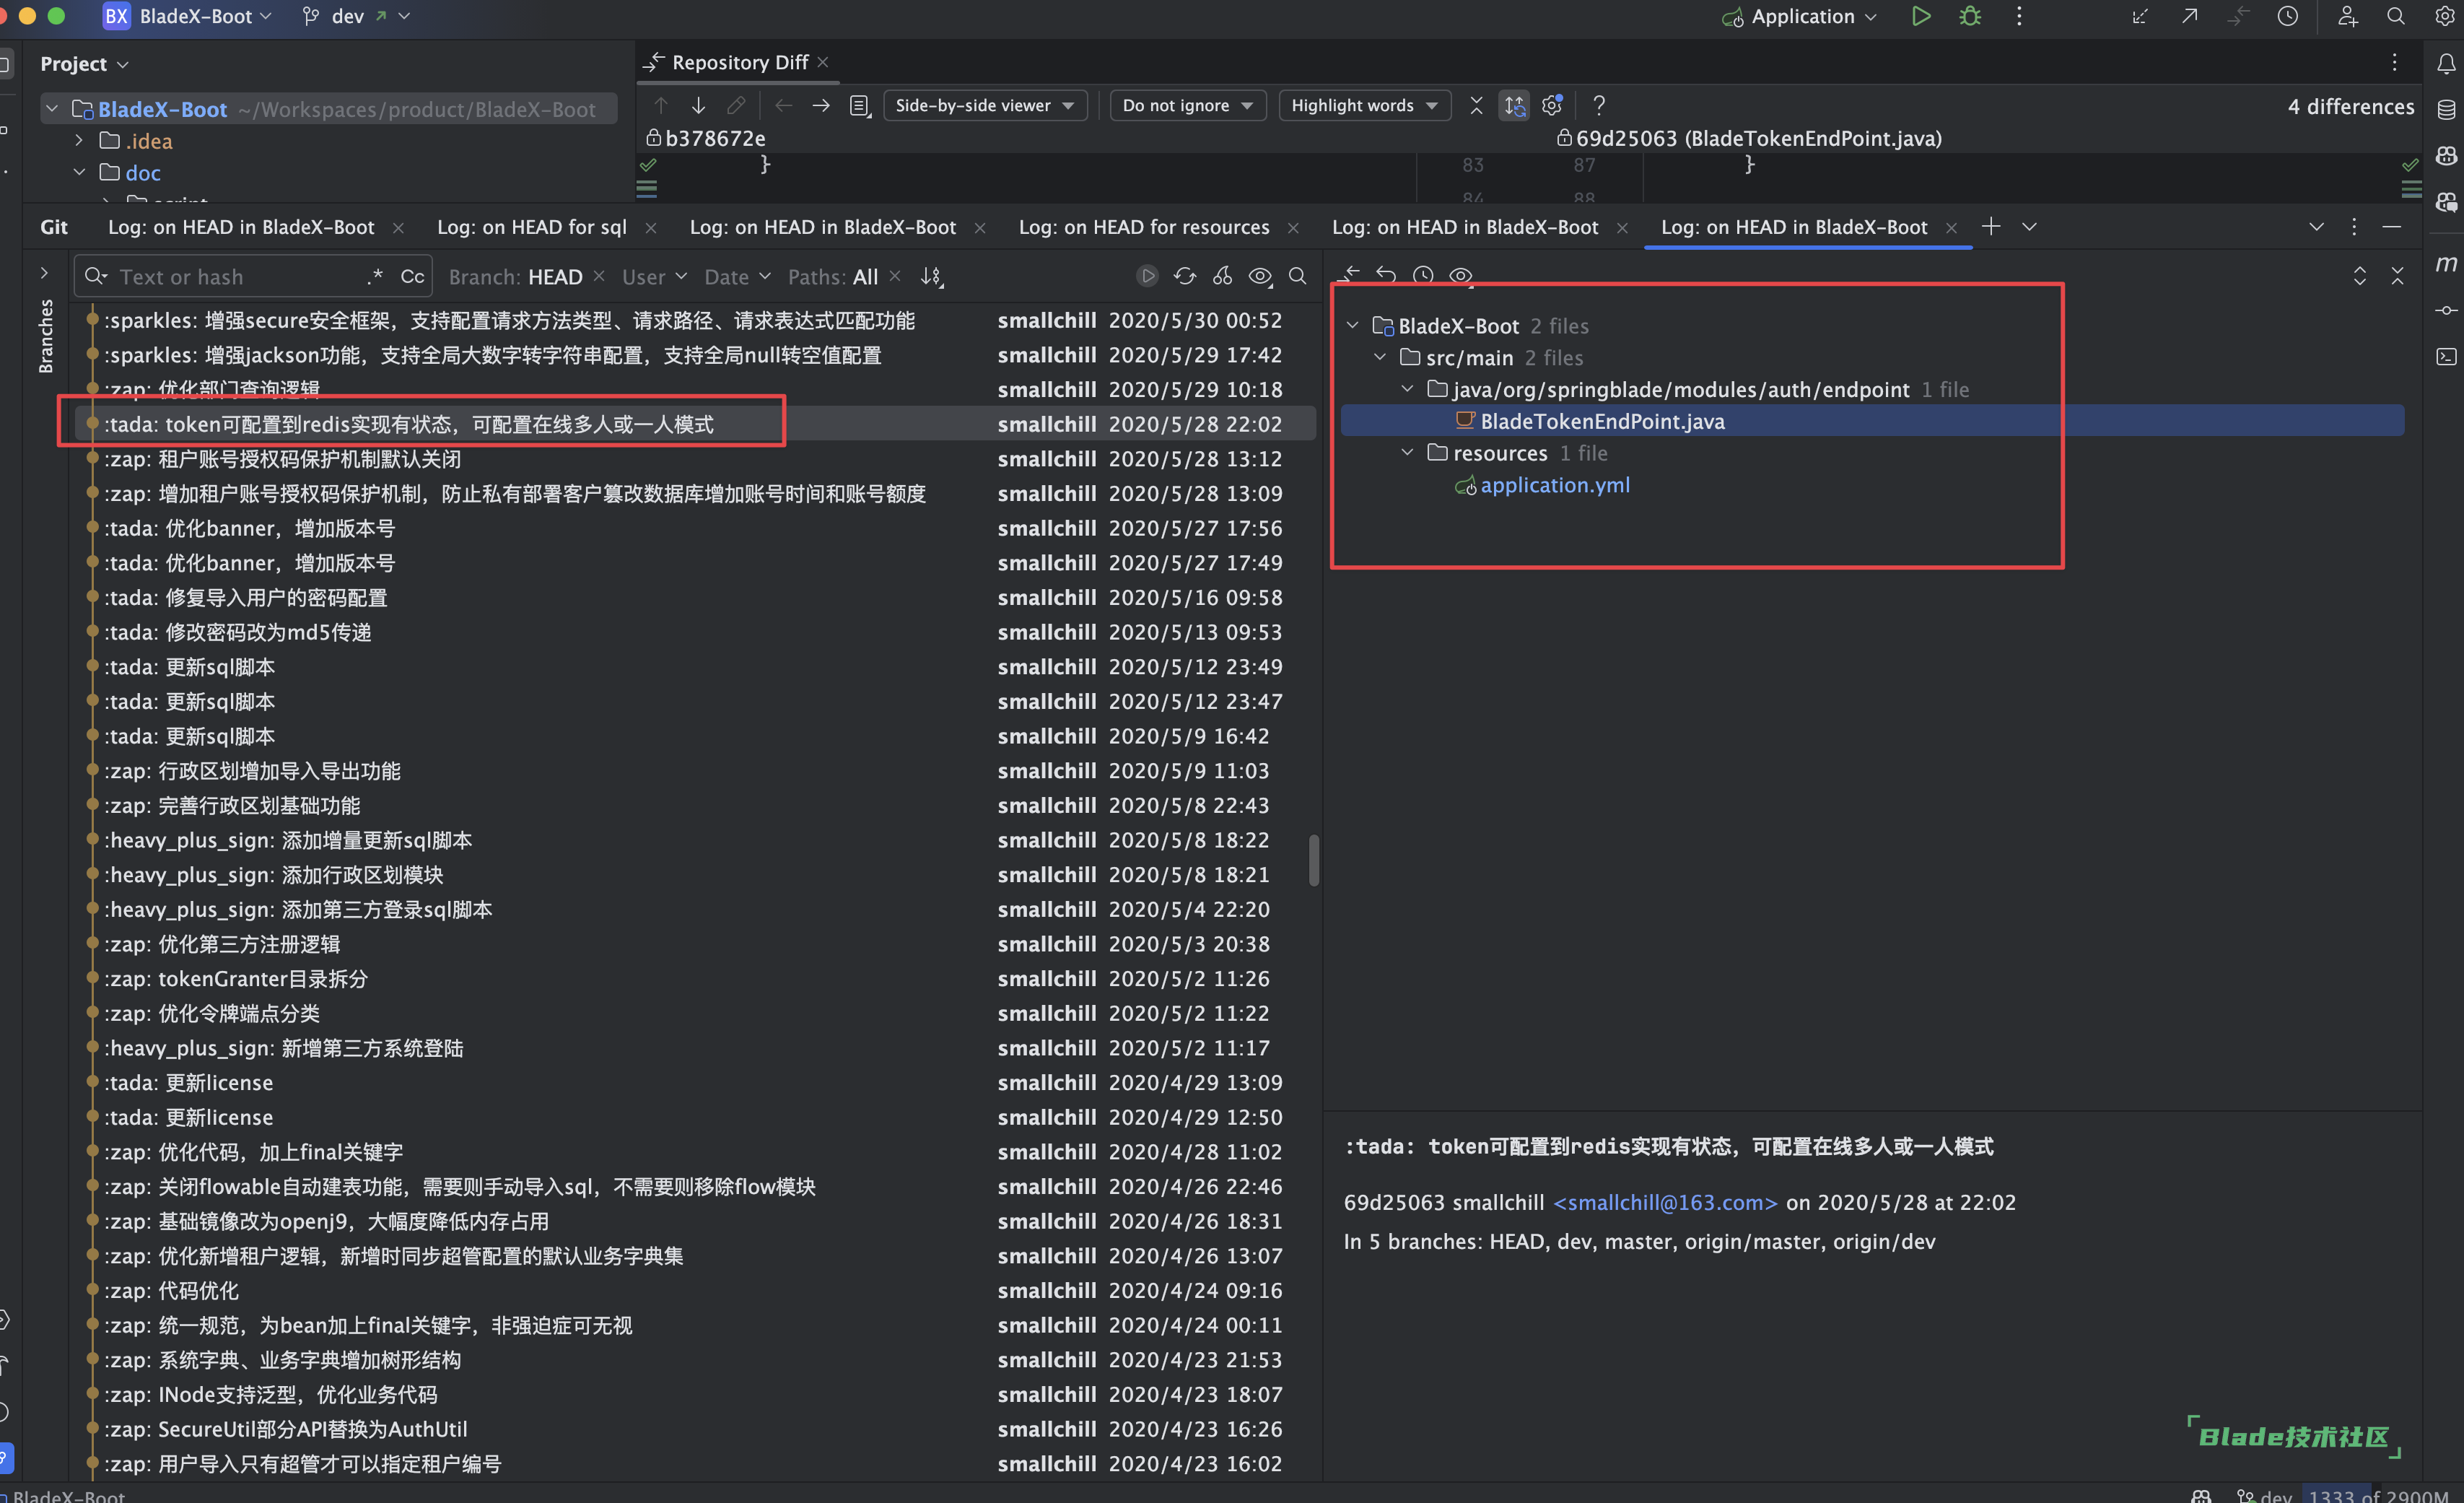
Task: Close the Repository Diff tab
Action: click(822, 62)
